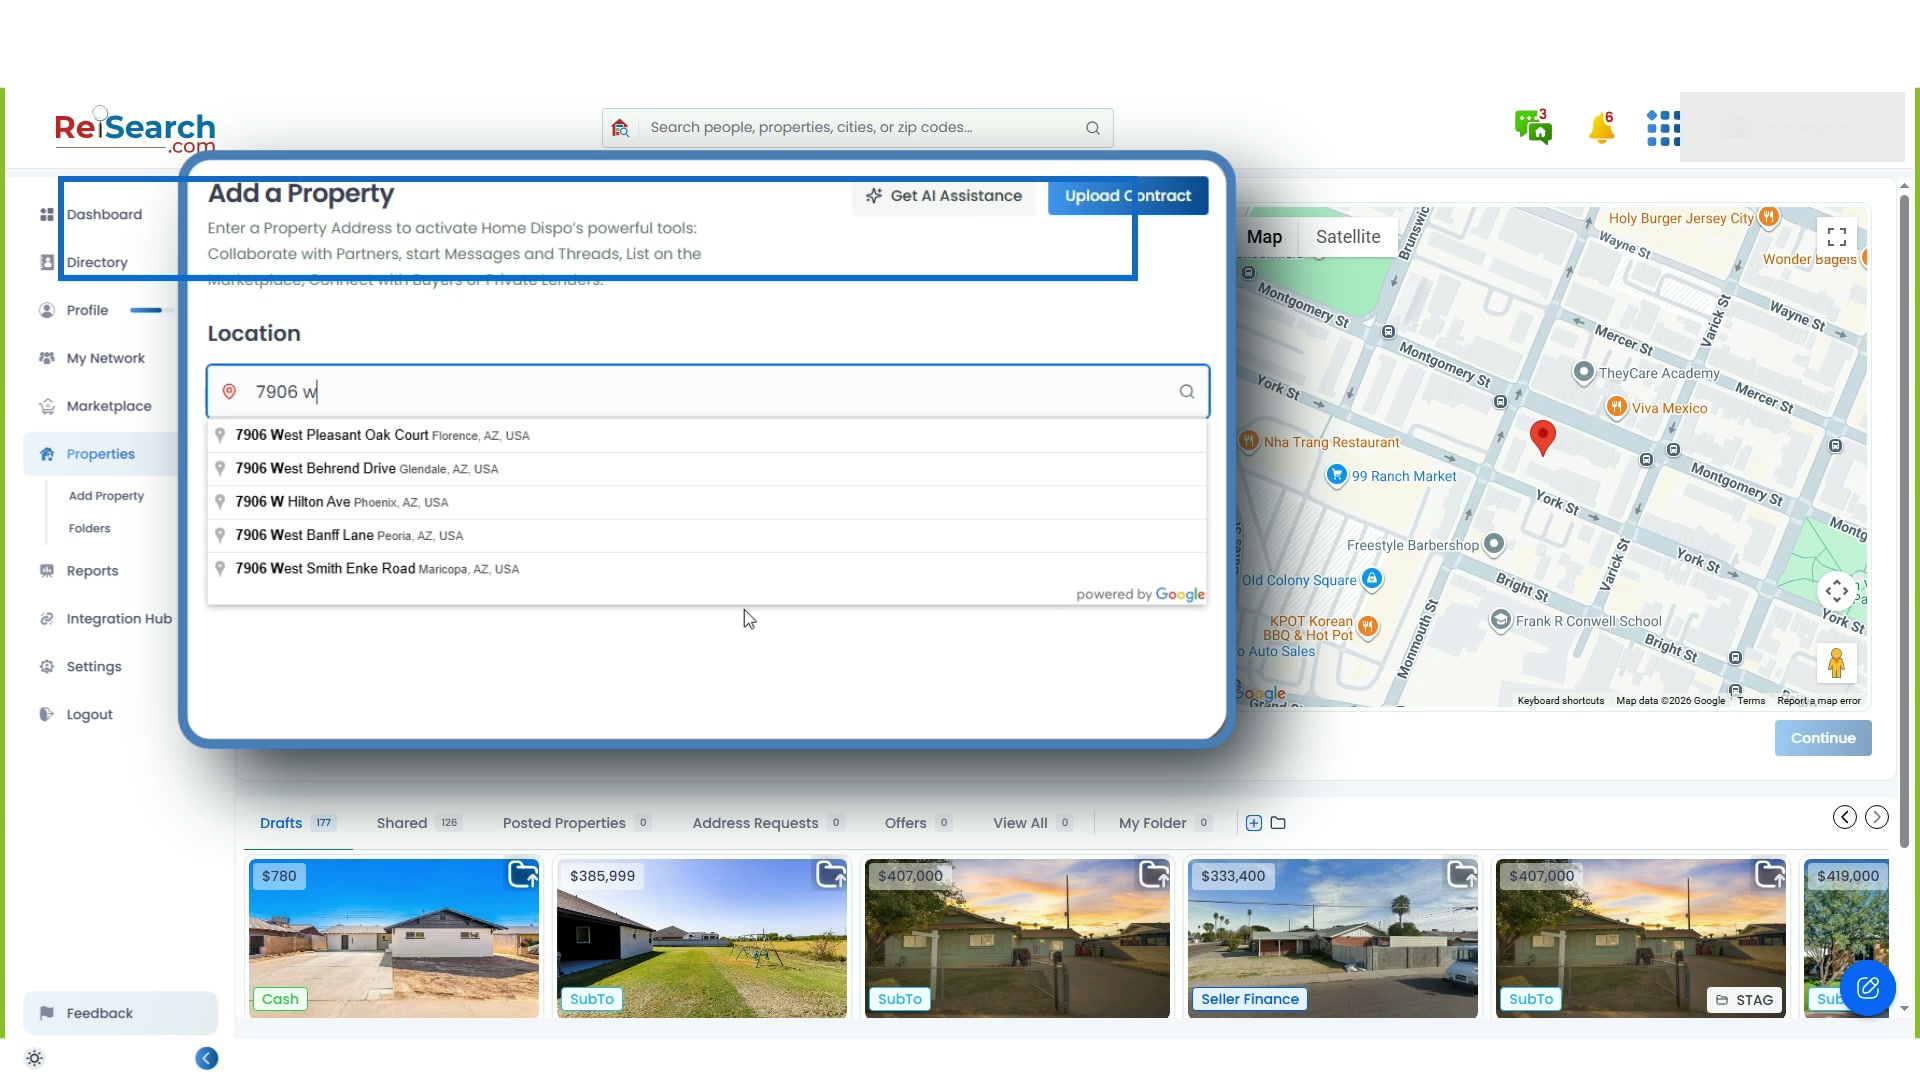The image size is (1920, 1080).
Task: Open the Posted Properties tab
Action: click(577, 823)
